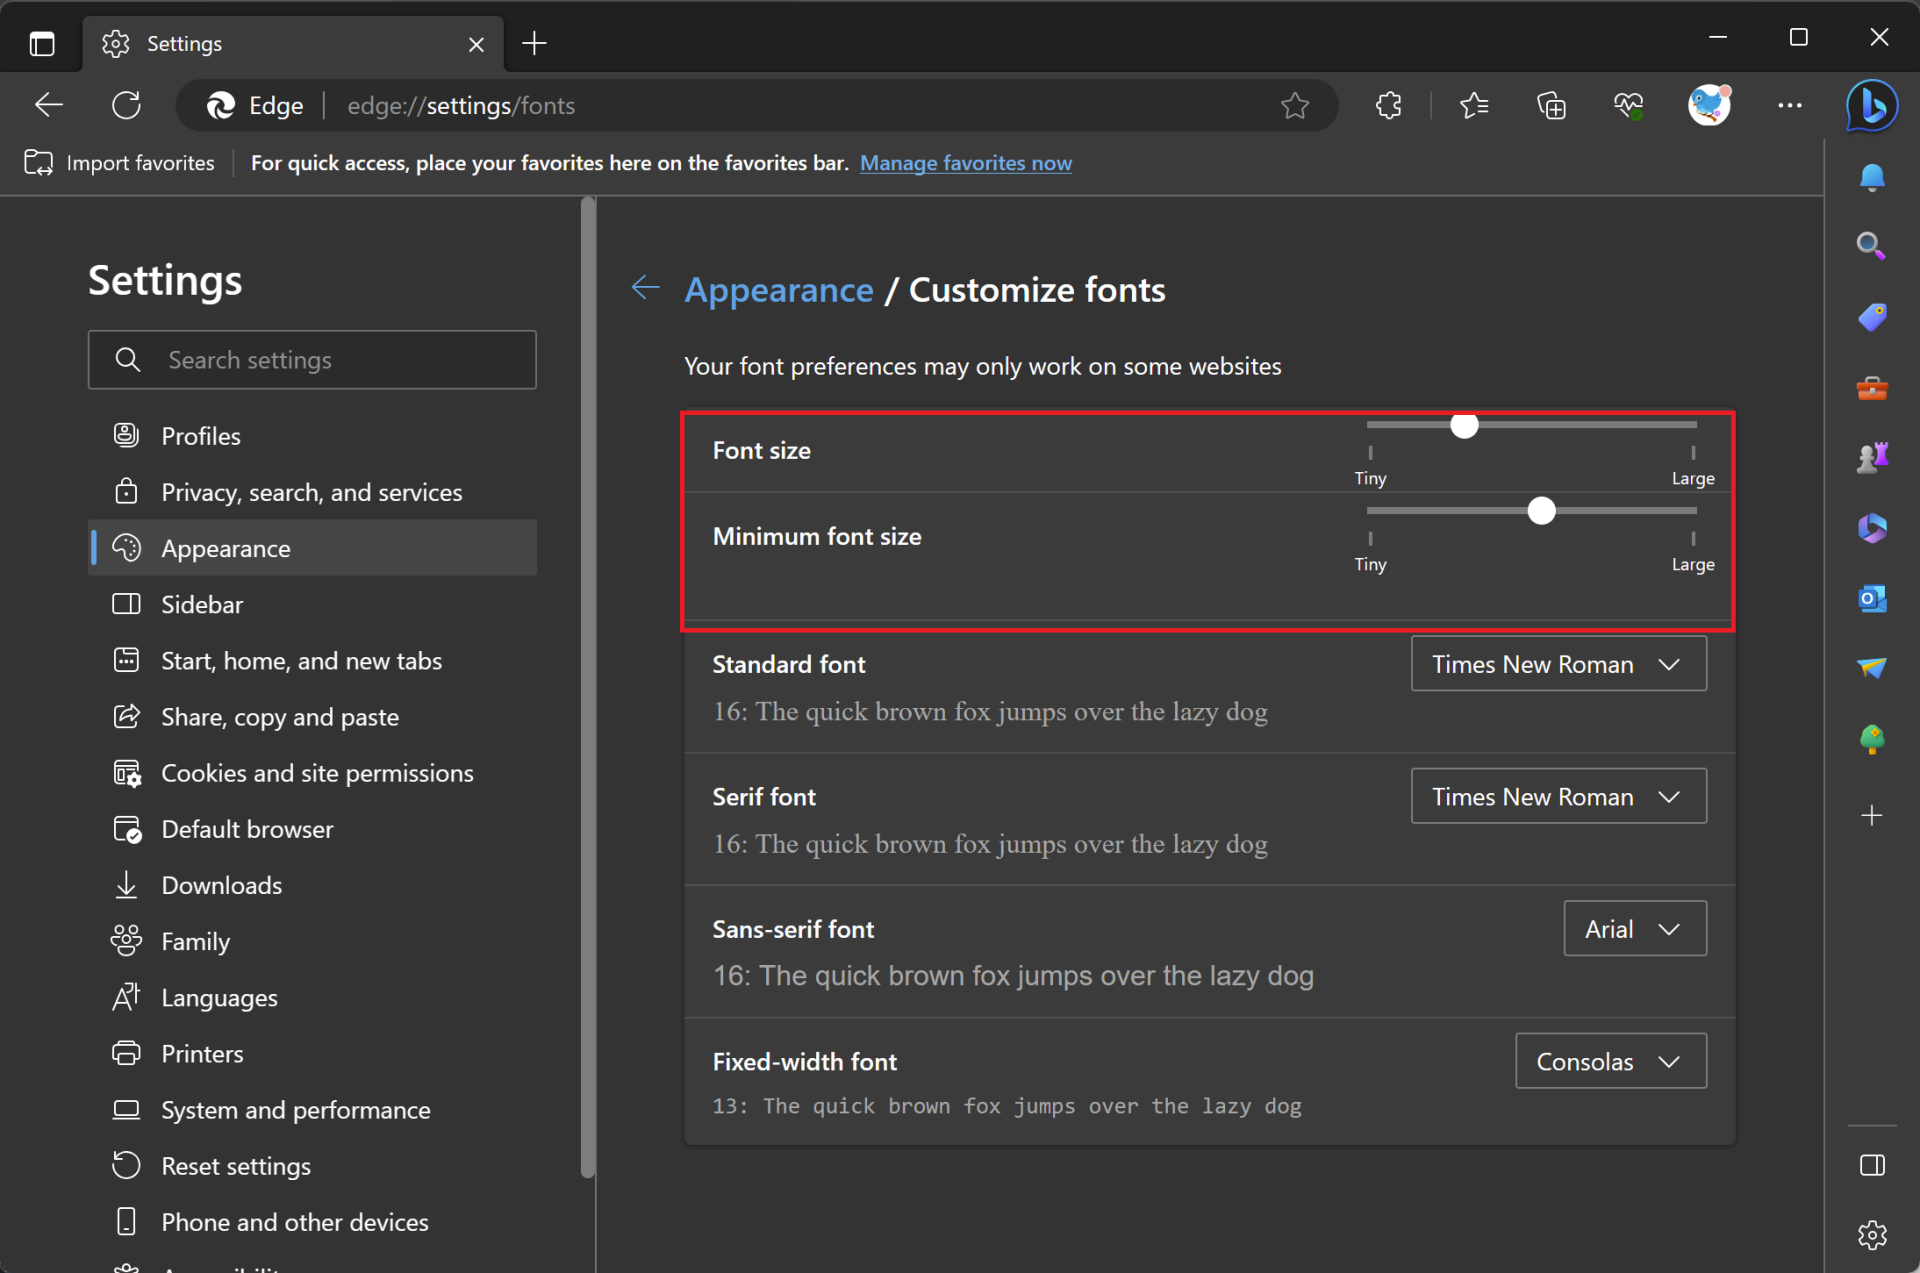Open the Fixed-width font Consolas dropdown

click(1610, 1061)
